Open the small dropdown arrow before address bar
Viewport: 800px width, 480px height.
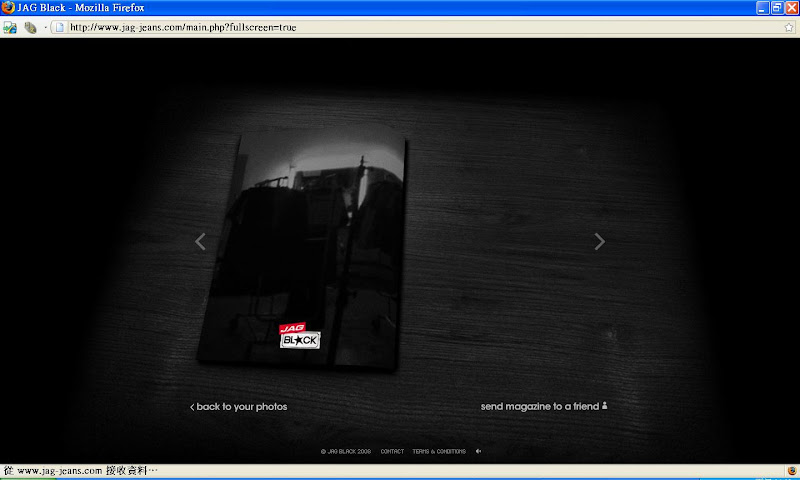pyautogui.click(x=45, y=28)
